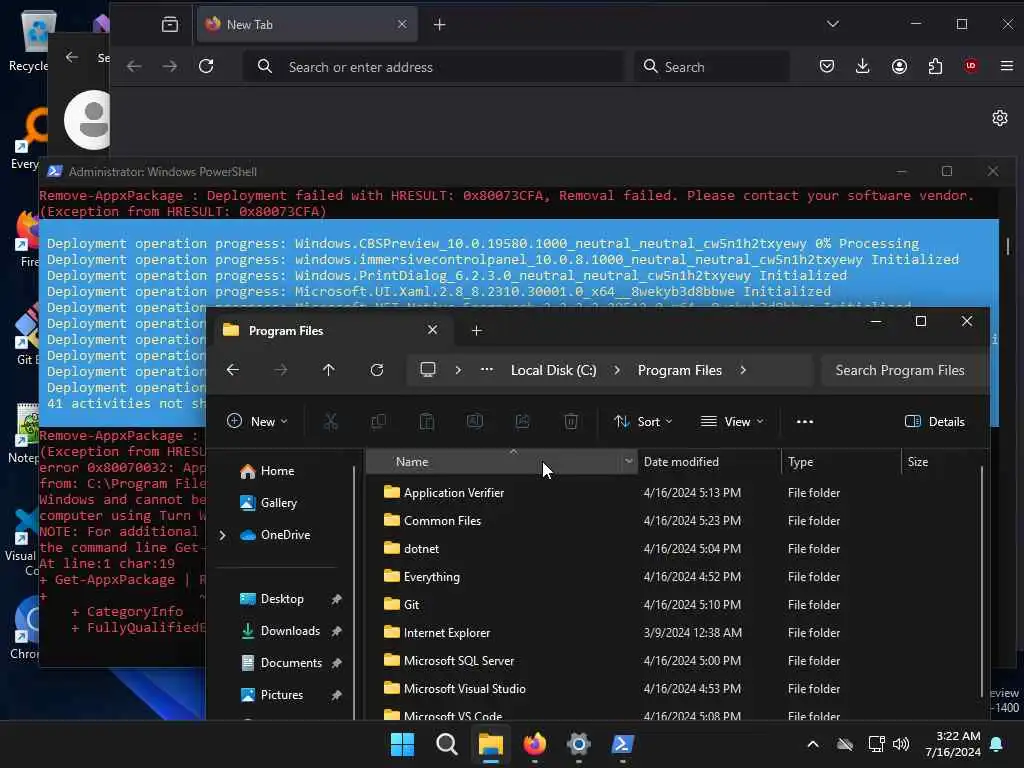1024x768 pixels.
Task: Open Firefox Pocket save icon
Action: coord(827,66)
